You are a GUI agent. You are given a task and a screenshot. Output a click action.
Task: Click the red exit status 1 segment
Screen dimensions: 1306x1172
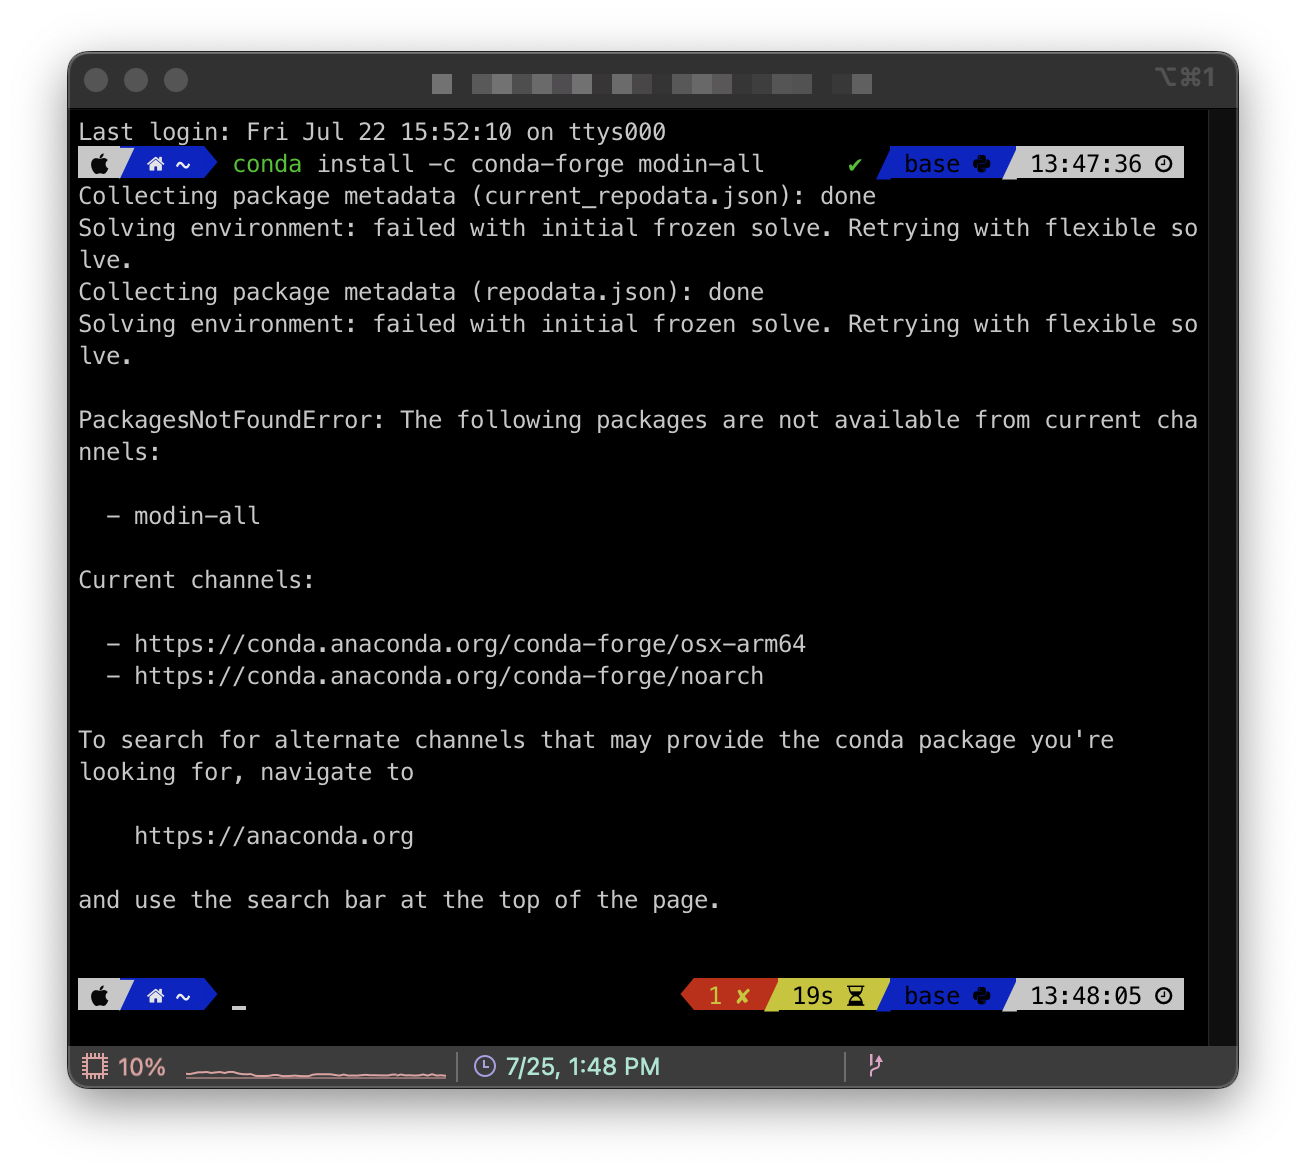(725, 994)
